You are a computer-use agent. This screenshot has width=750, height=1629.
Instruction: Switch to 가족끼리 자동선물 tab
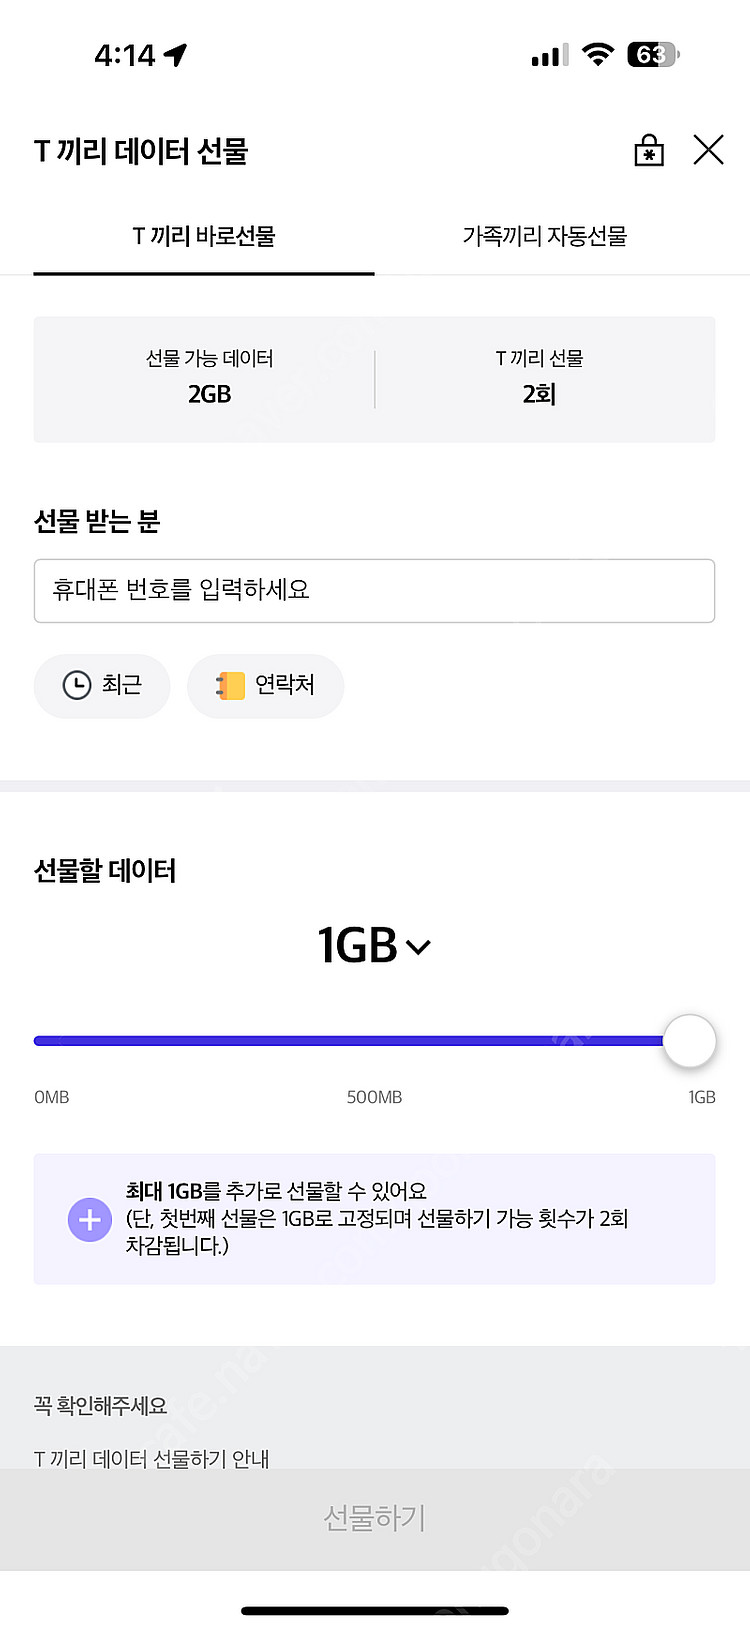coord(545,237)
